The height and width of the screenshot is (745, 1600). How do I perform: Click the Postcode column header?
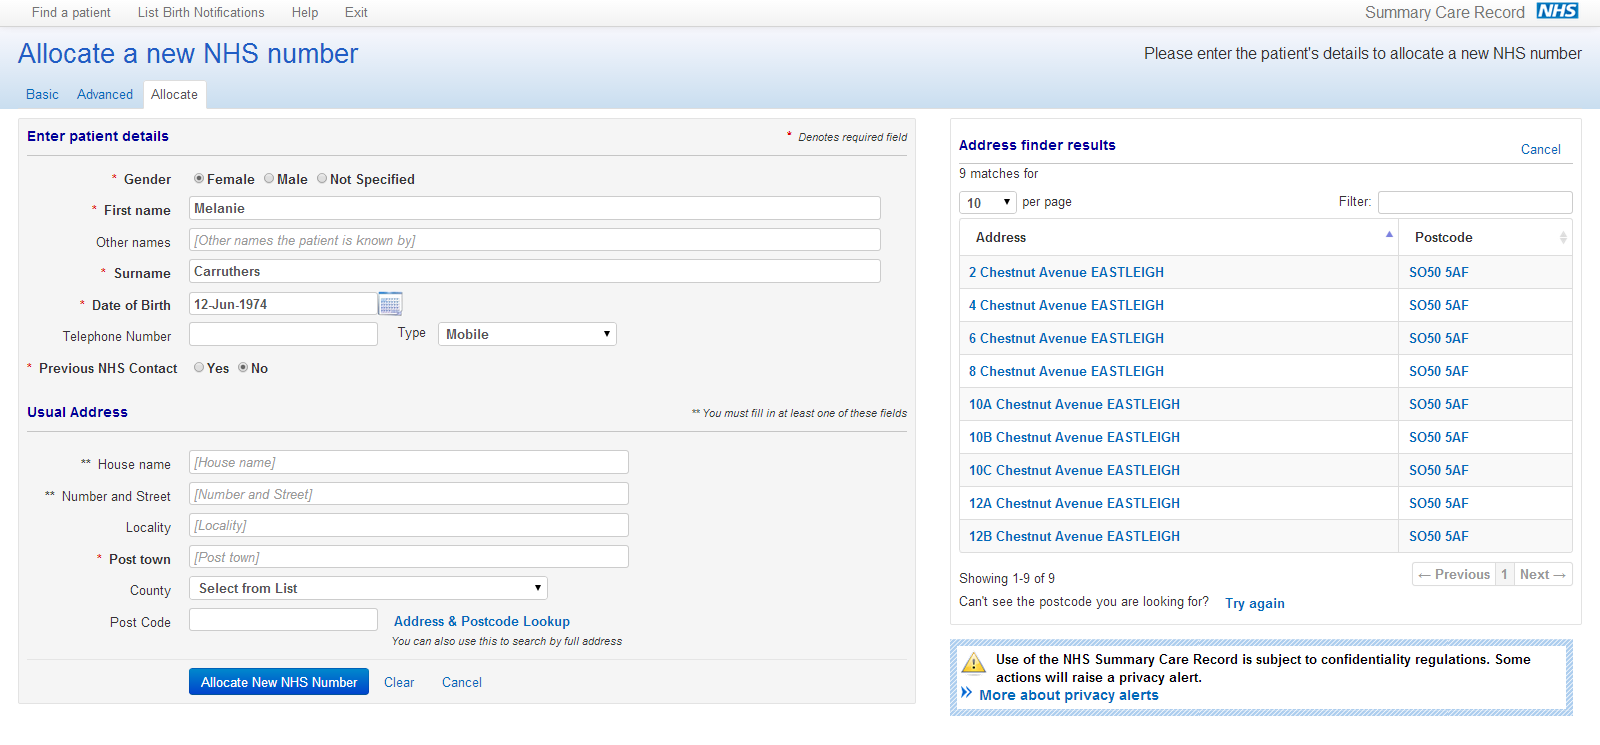click(x=1485, y=237)
